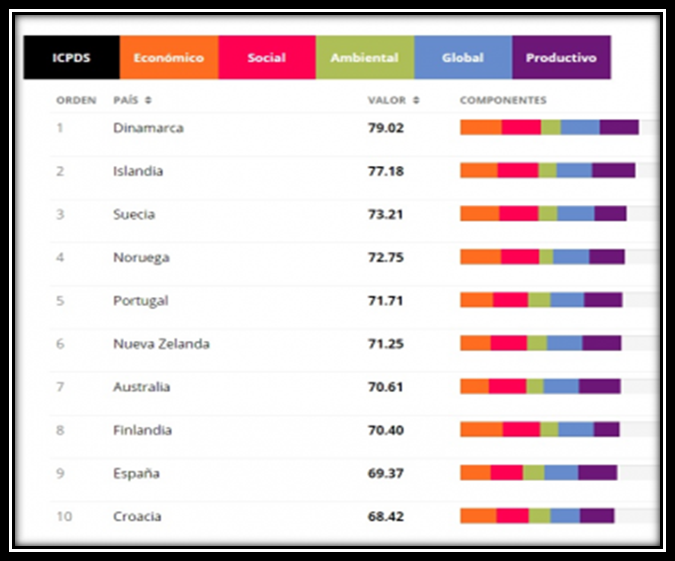The height and width of the screenshot is (561, 675).
Task: Click the orange segment of Dinamarca's bar
Action: click(x=480, y=127)
